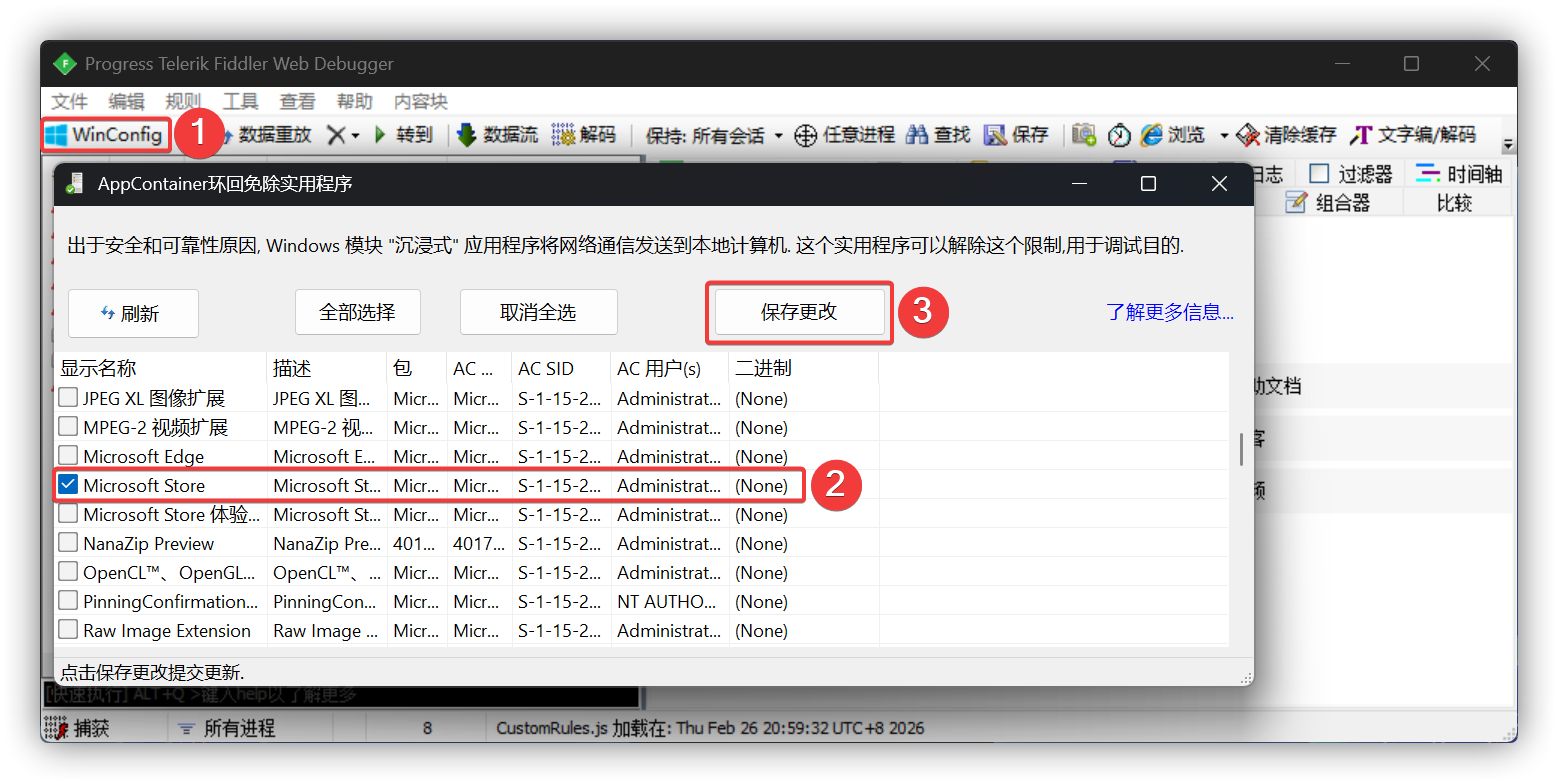Toggle the 解码 decode button

[x=564, y=135]
